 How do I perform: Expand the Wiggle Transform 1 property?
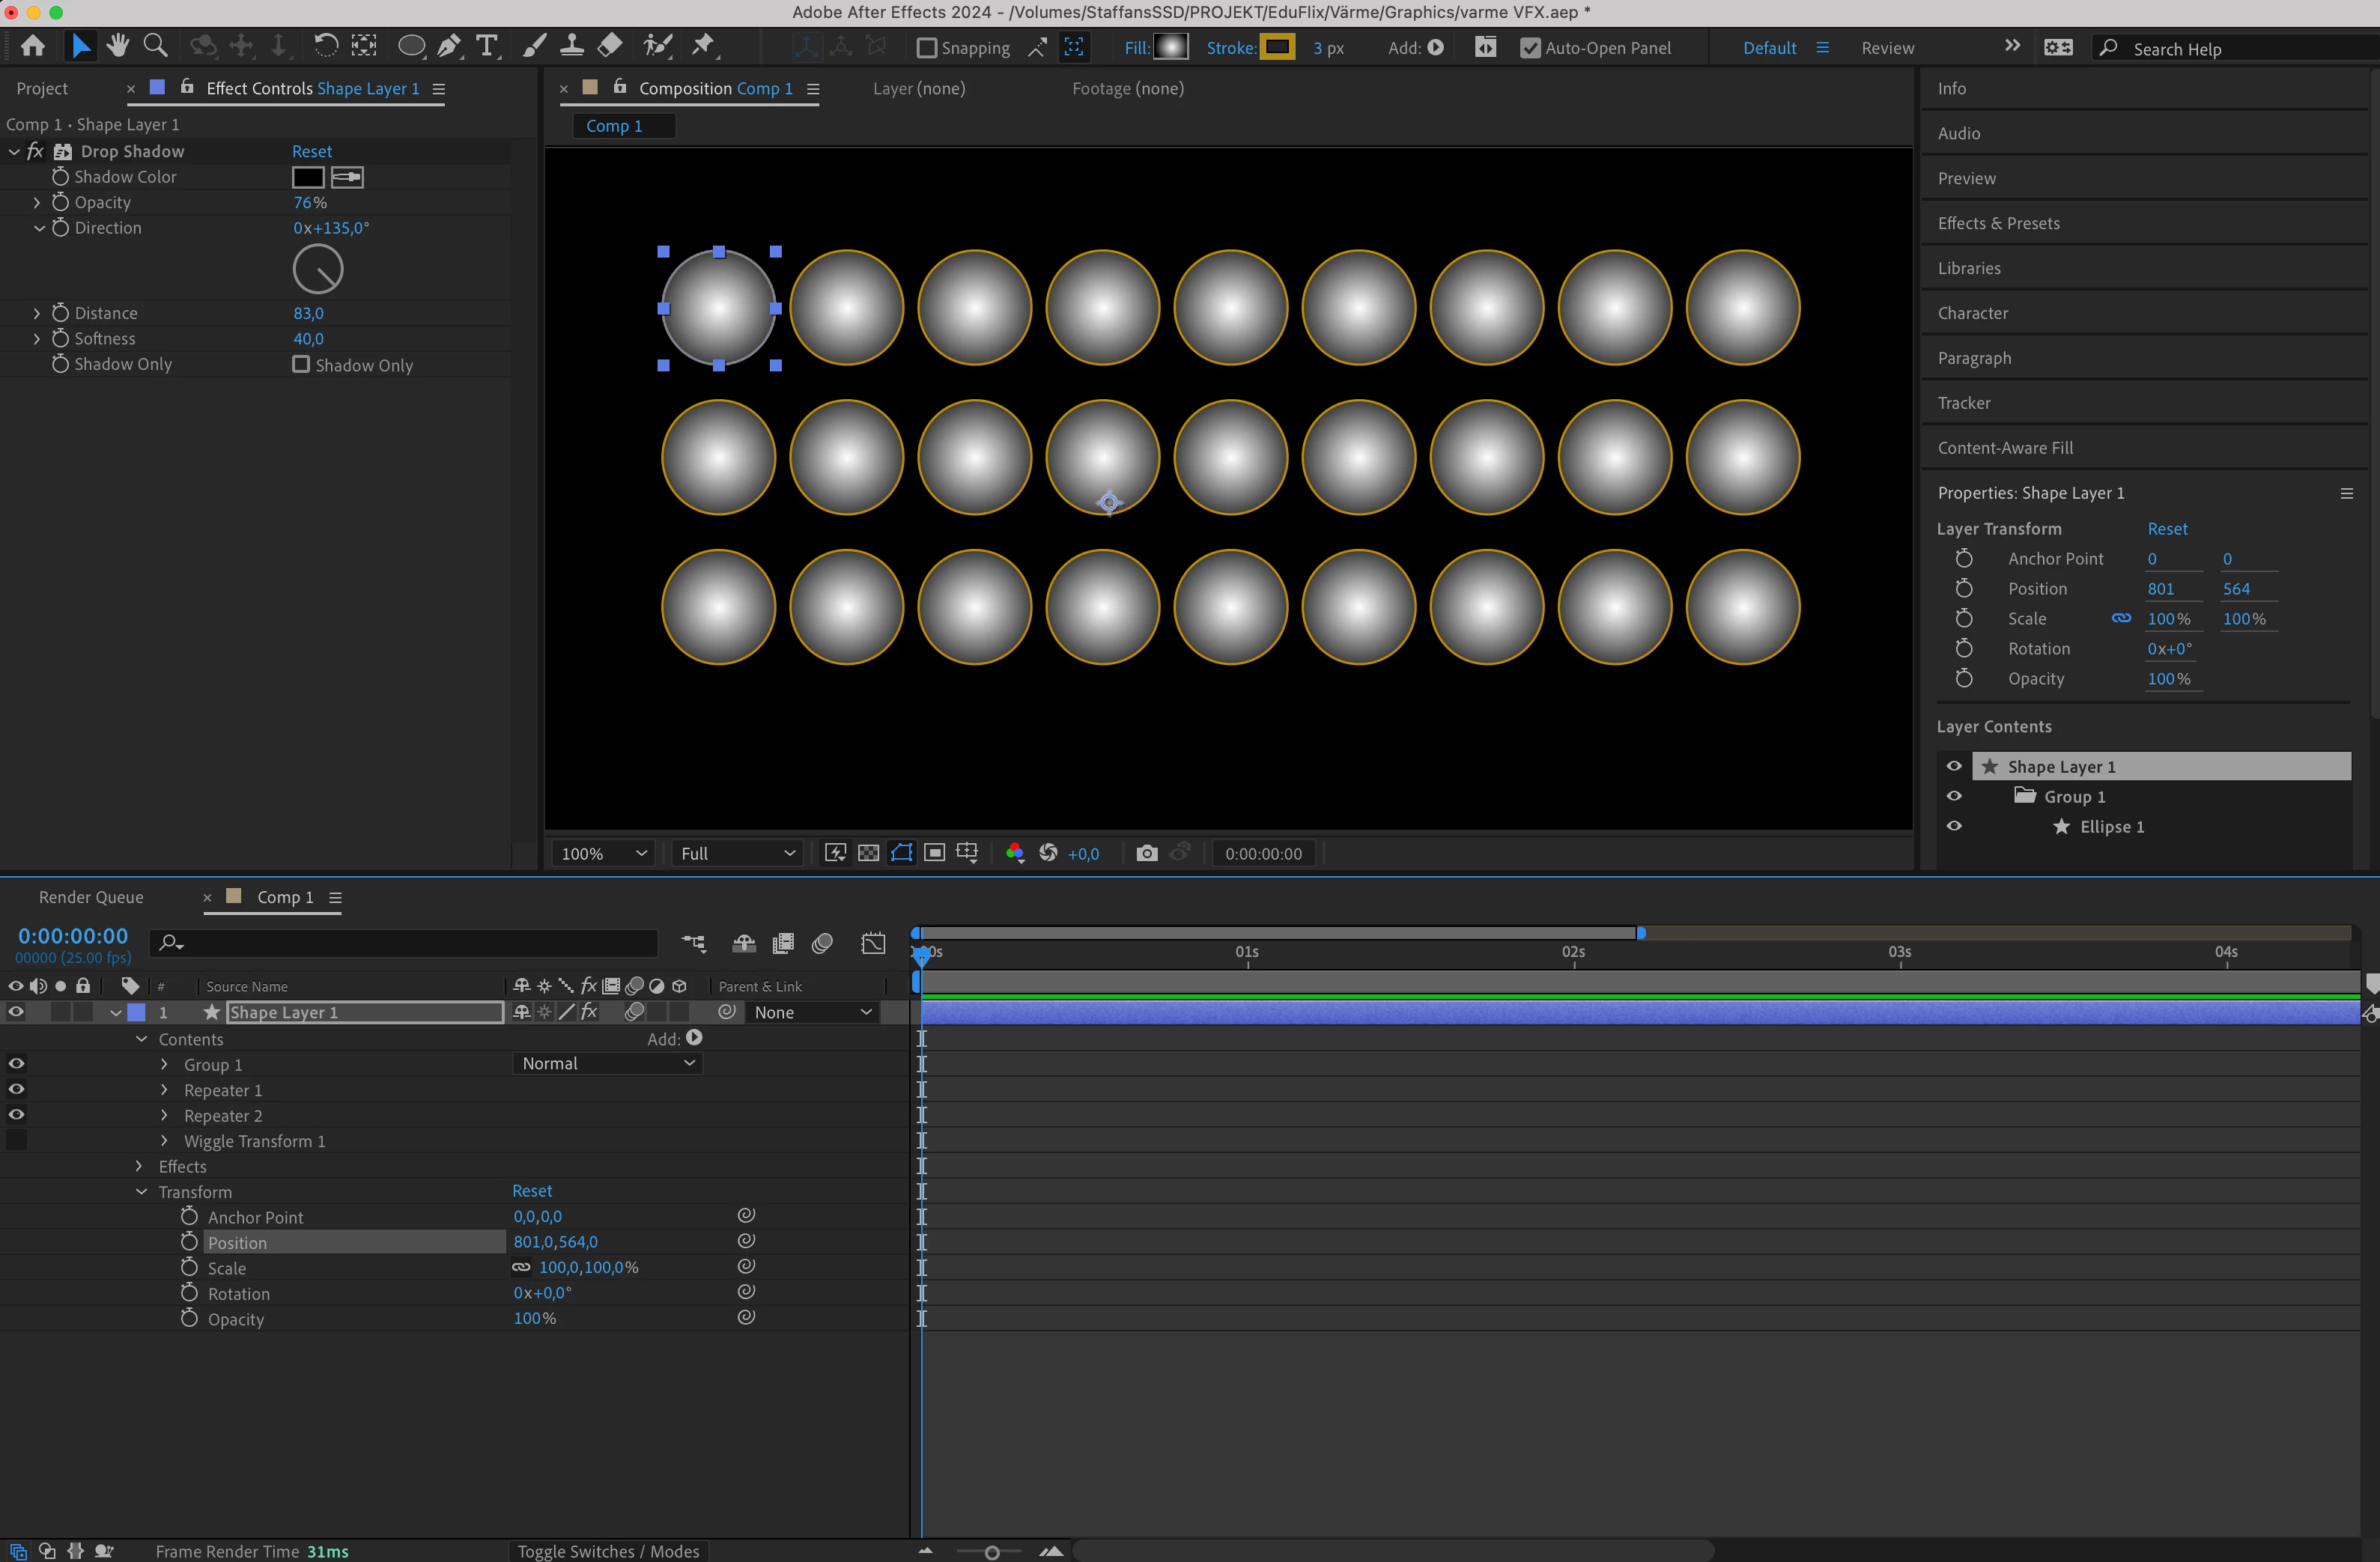pos(164,1141)
